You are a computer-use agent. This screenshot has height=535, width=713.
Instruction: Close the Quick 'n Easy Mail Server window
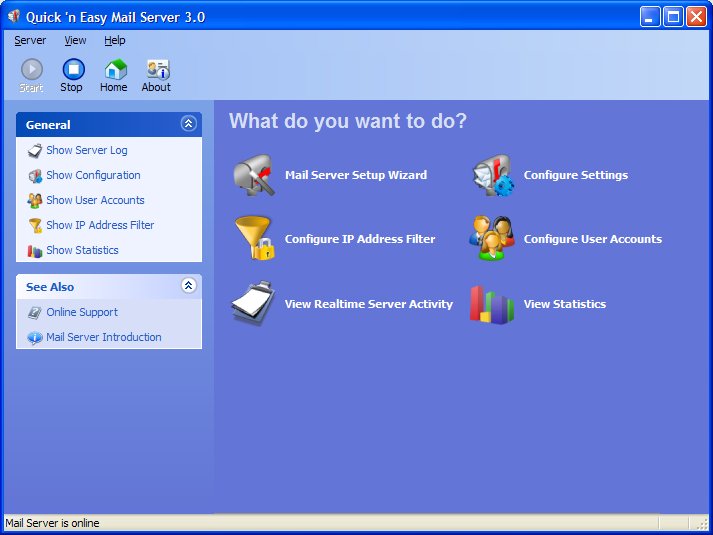[696, 17]
